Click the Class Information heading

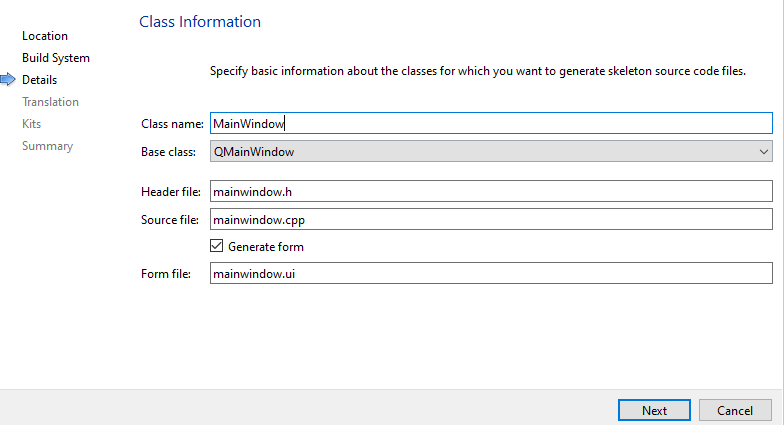point(200,22)
